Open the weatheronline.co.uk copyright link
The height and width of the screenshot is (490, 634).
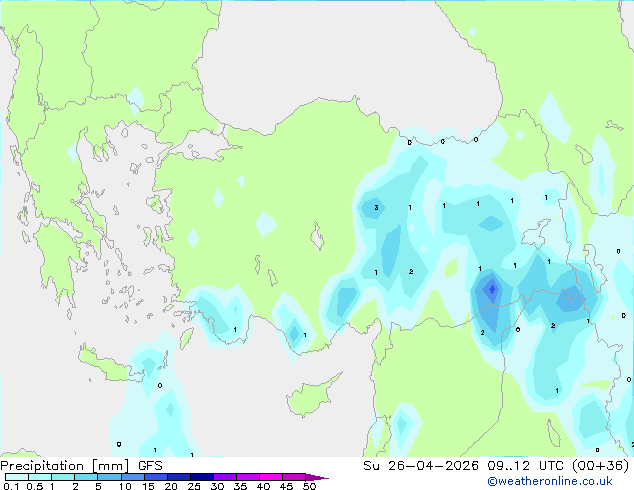pyautogui.click(x=549, y=481)
